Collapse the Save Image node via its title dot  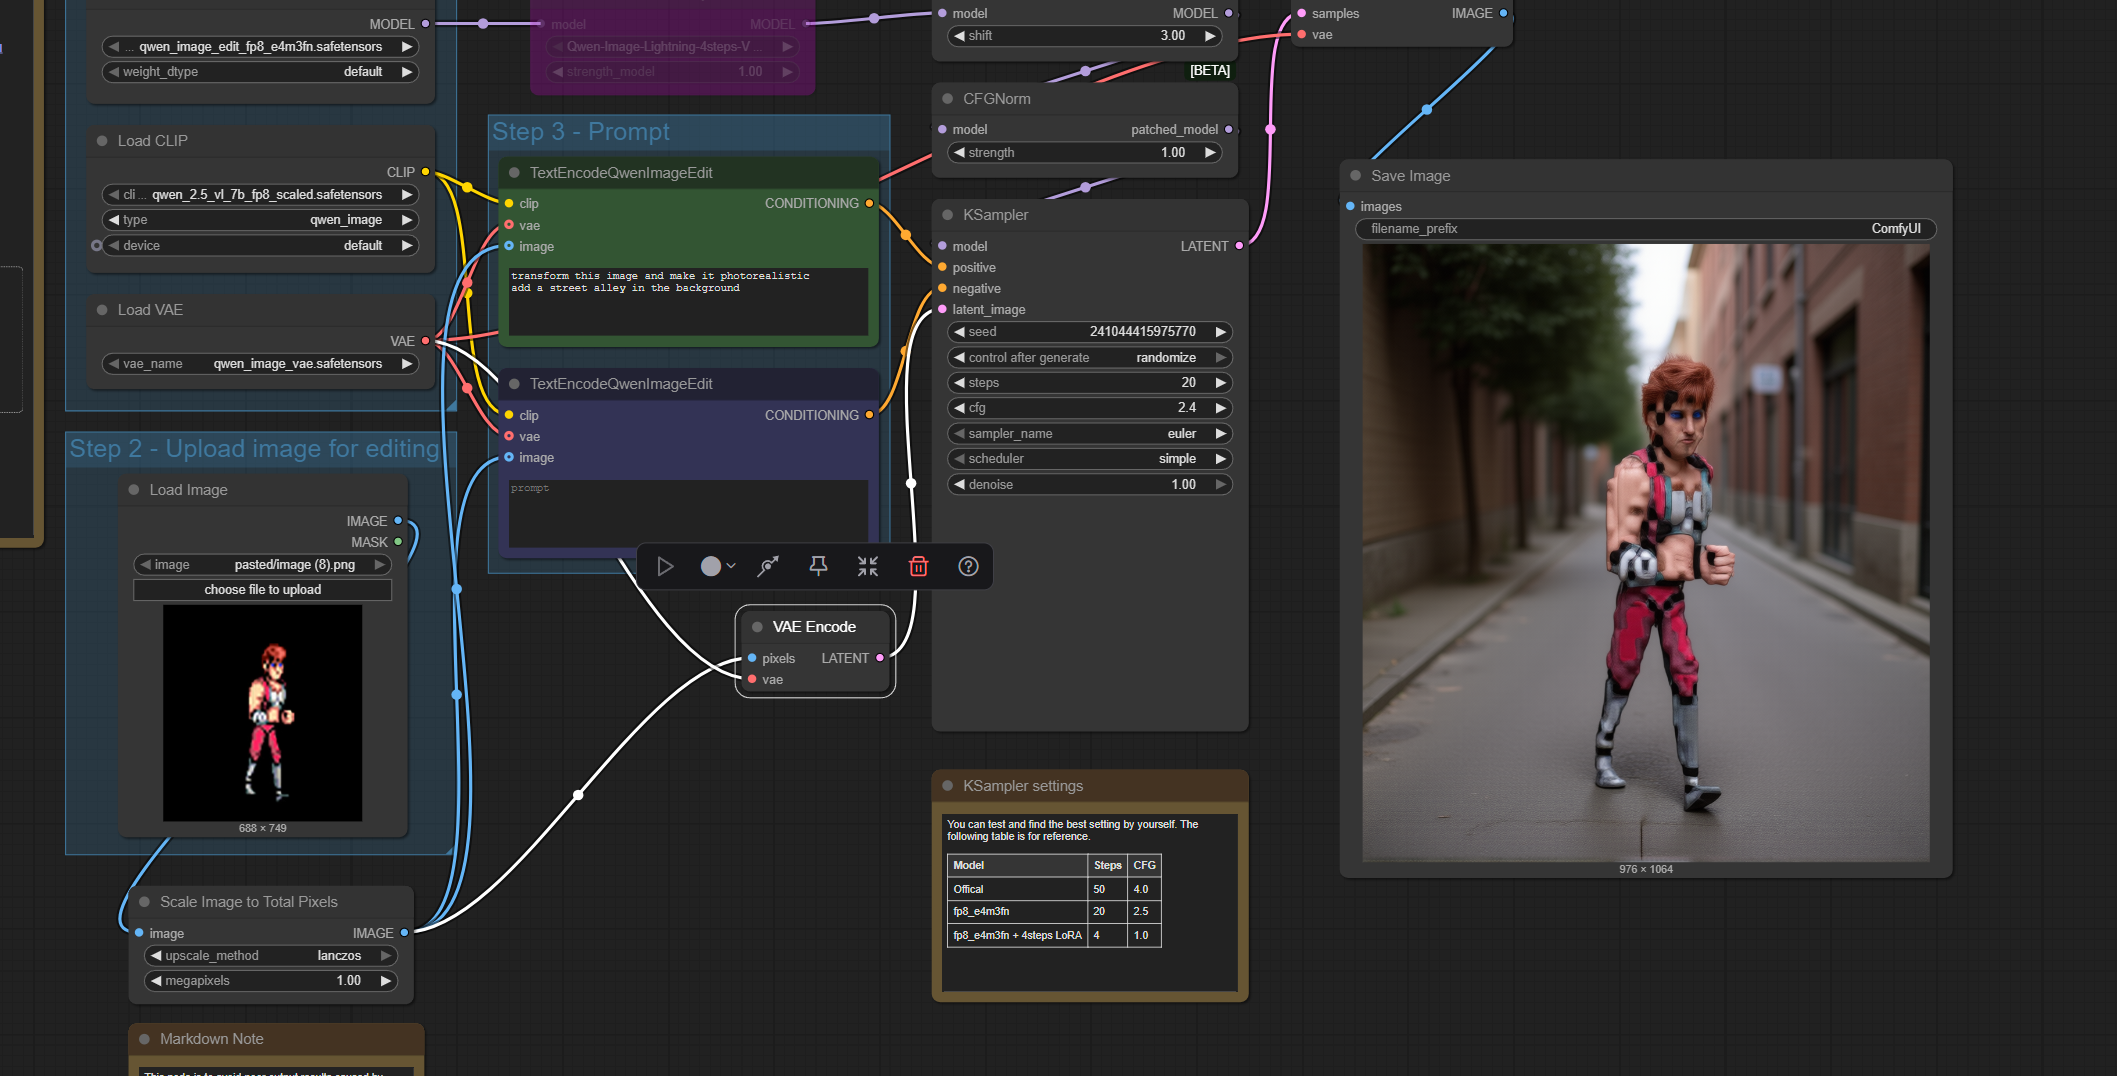[1356, 176]
